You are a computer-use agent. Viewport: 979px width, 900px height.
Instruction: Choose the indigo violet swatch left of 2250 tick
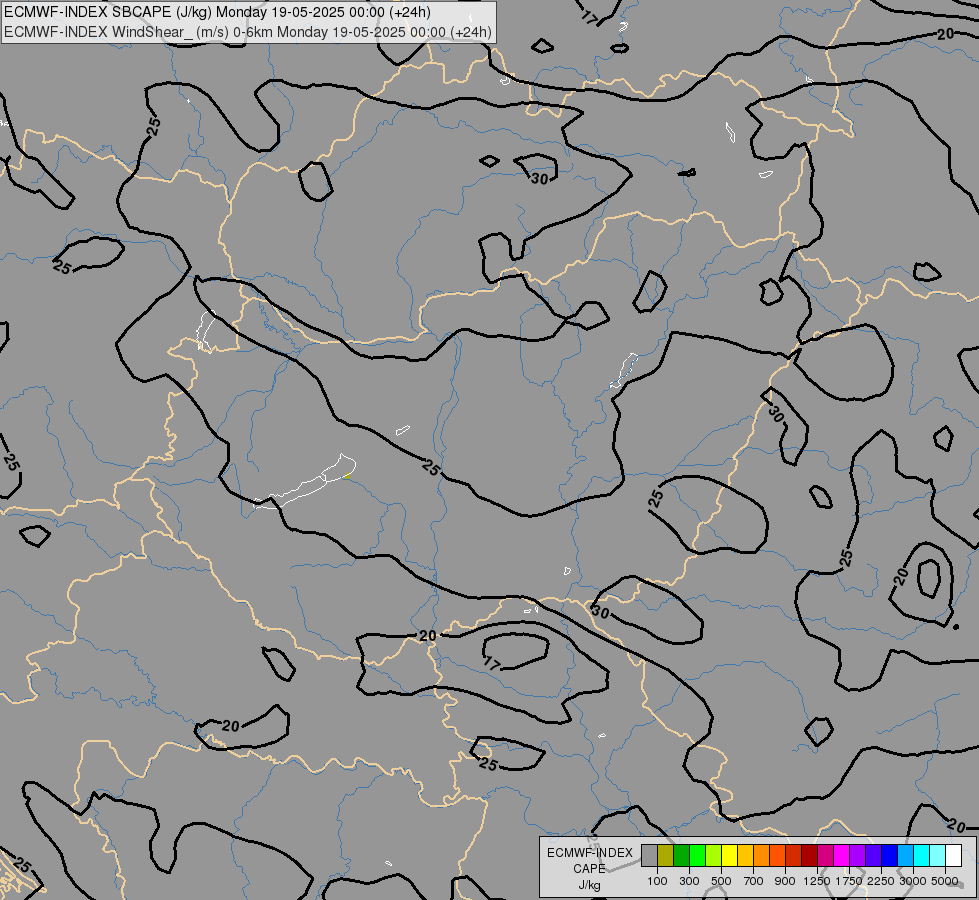[x=873, y=855]
